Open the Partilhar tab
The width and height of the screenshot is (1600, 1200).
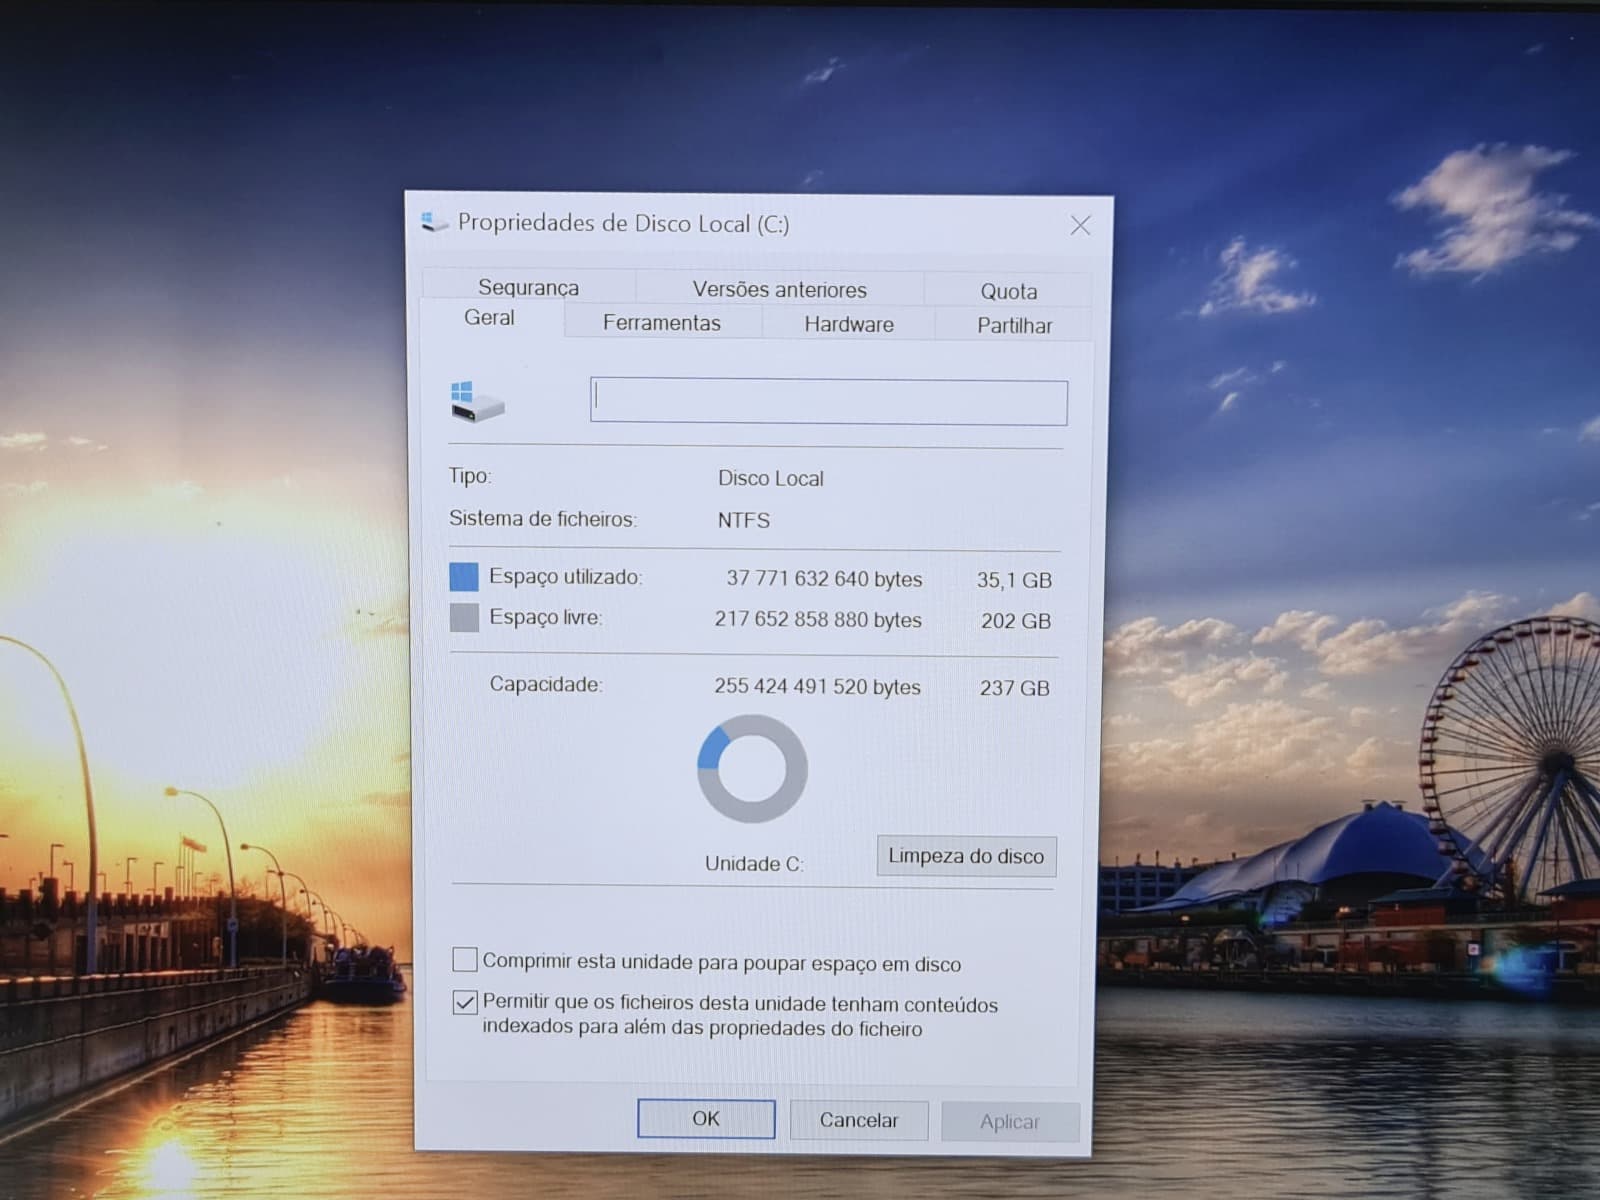pyautogui.click(x=1014, y=325)
